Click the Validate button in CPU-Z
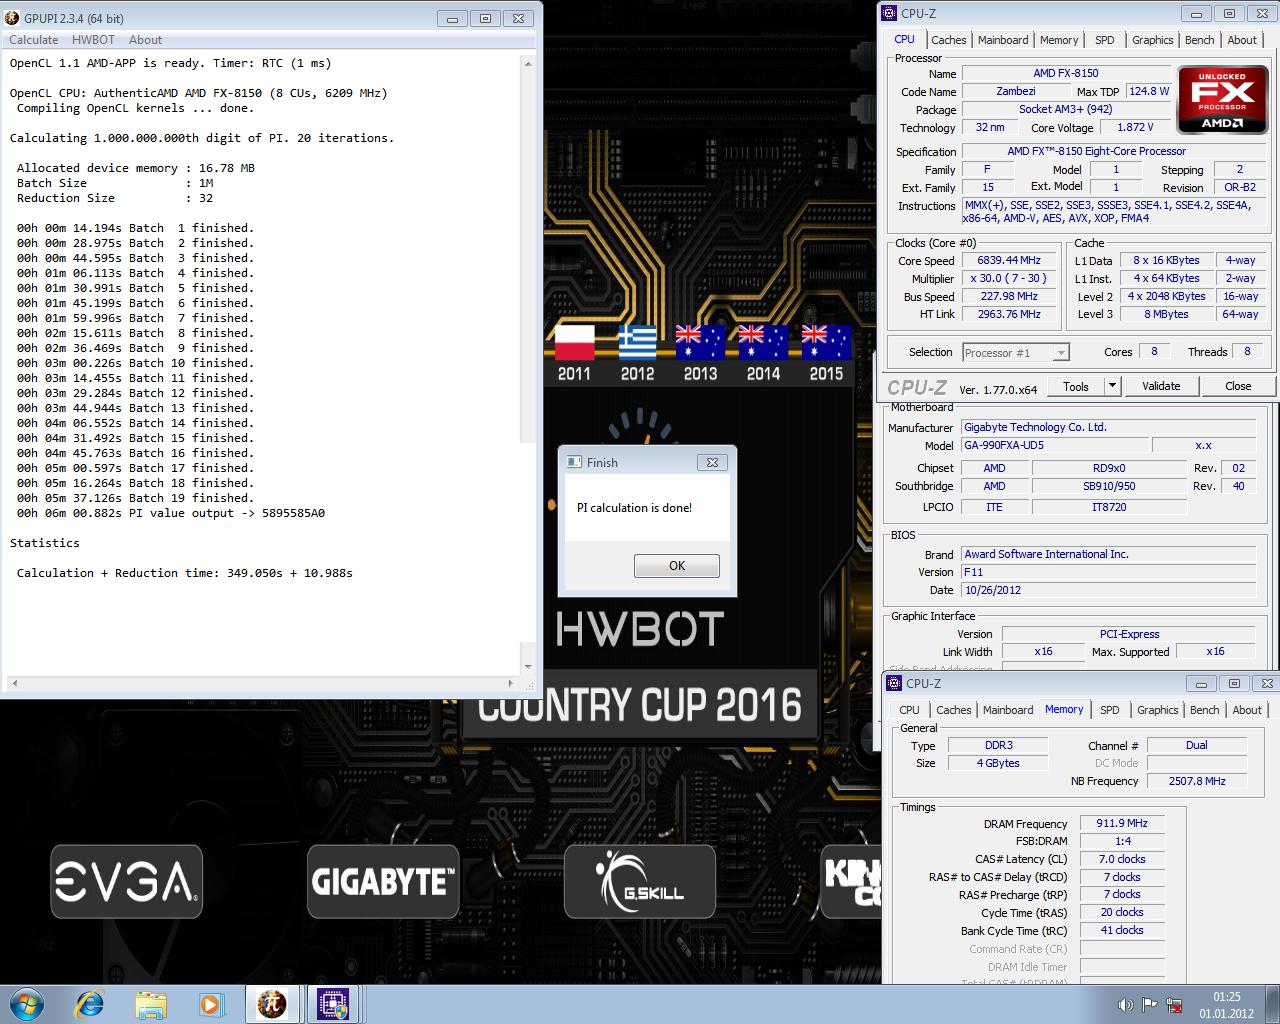The image size is (1280, 1024). 1161,386
